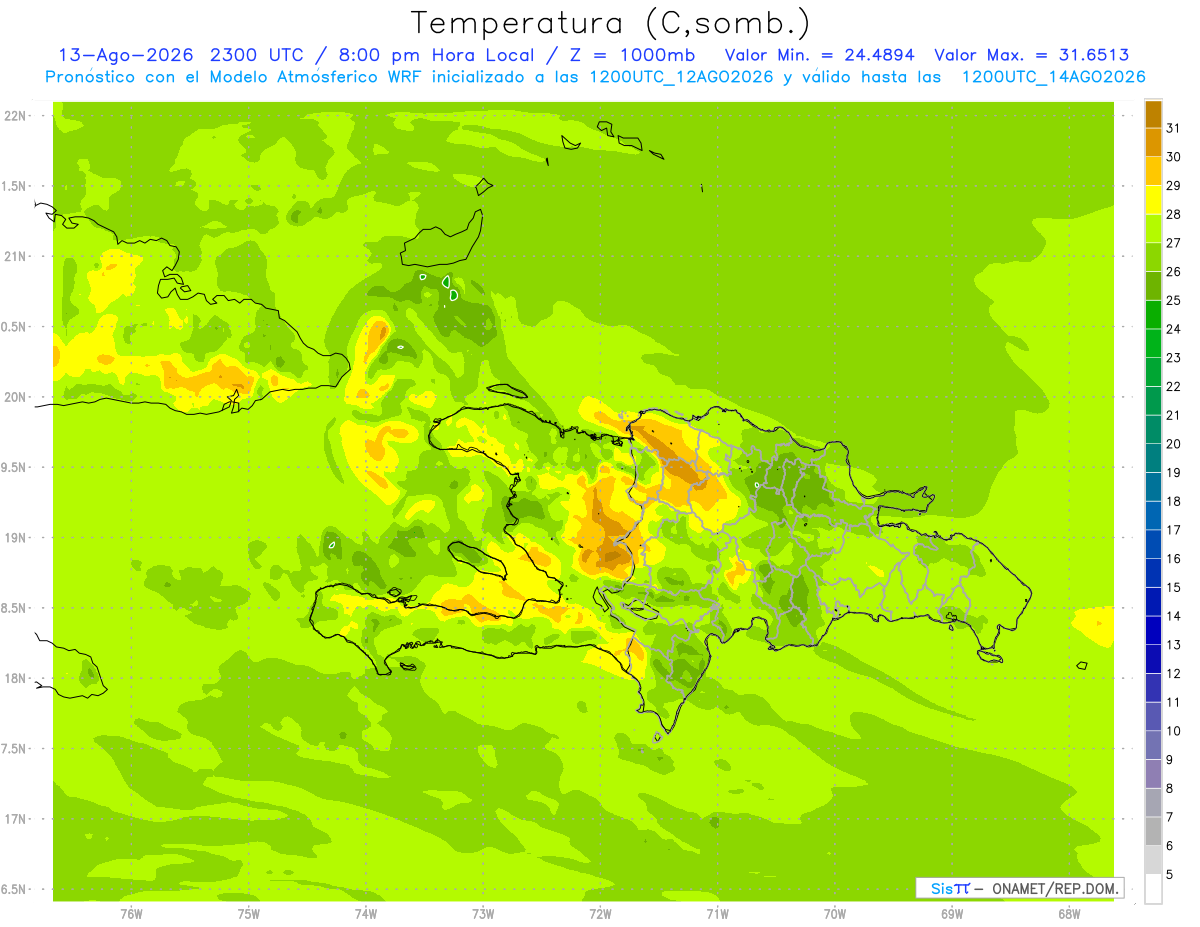This screenshot has height=927, width=1200.
Task: Click the legend value "26"
Action: tap(1173, 271)
